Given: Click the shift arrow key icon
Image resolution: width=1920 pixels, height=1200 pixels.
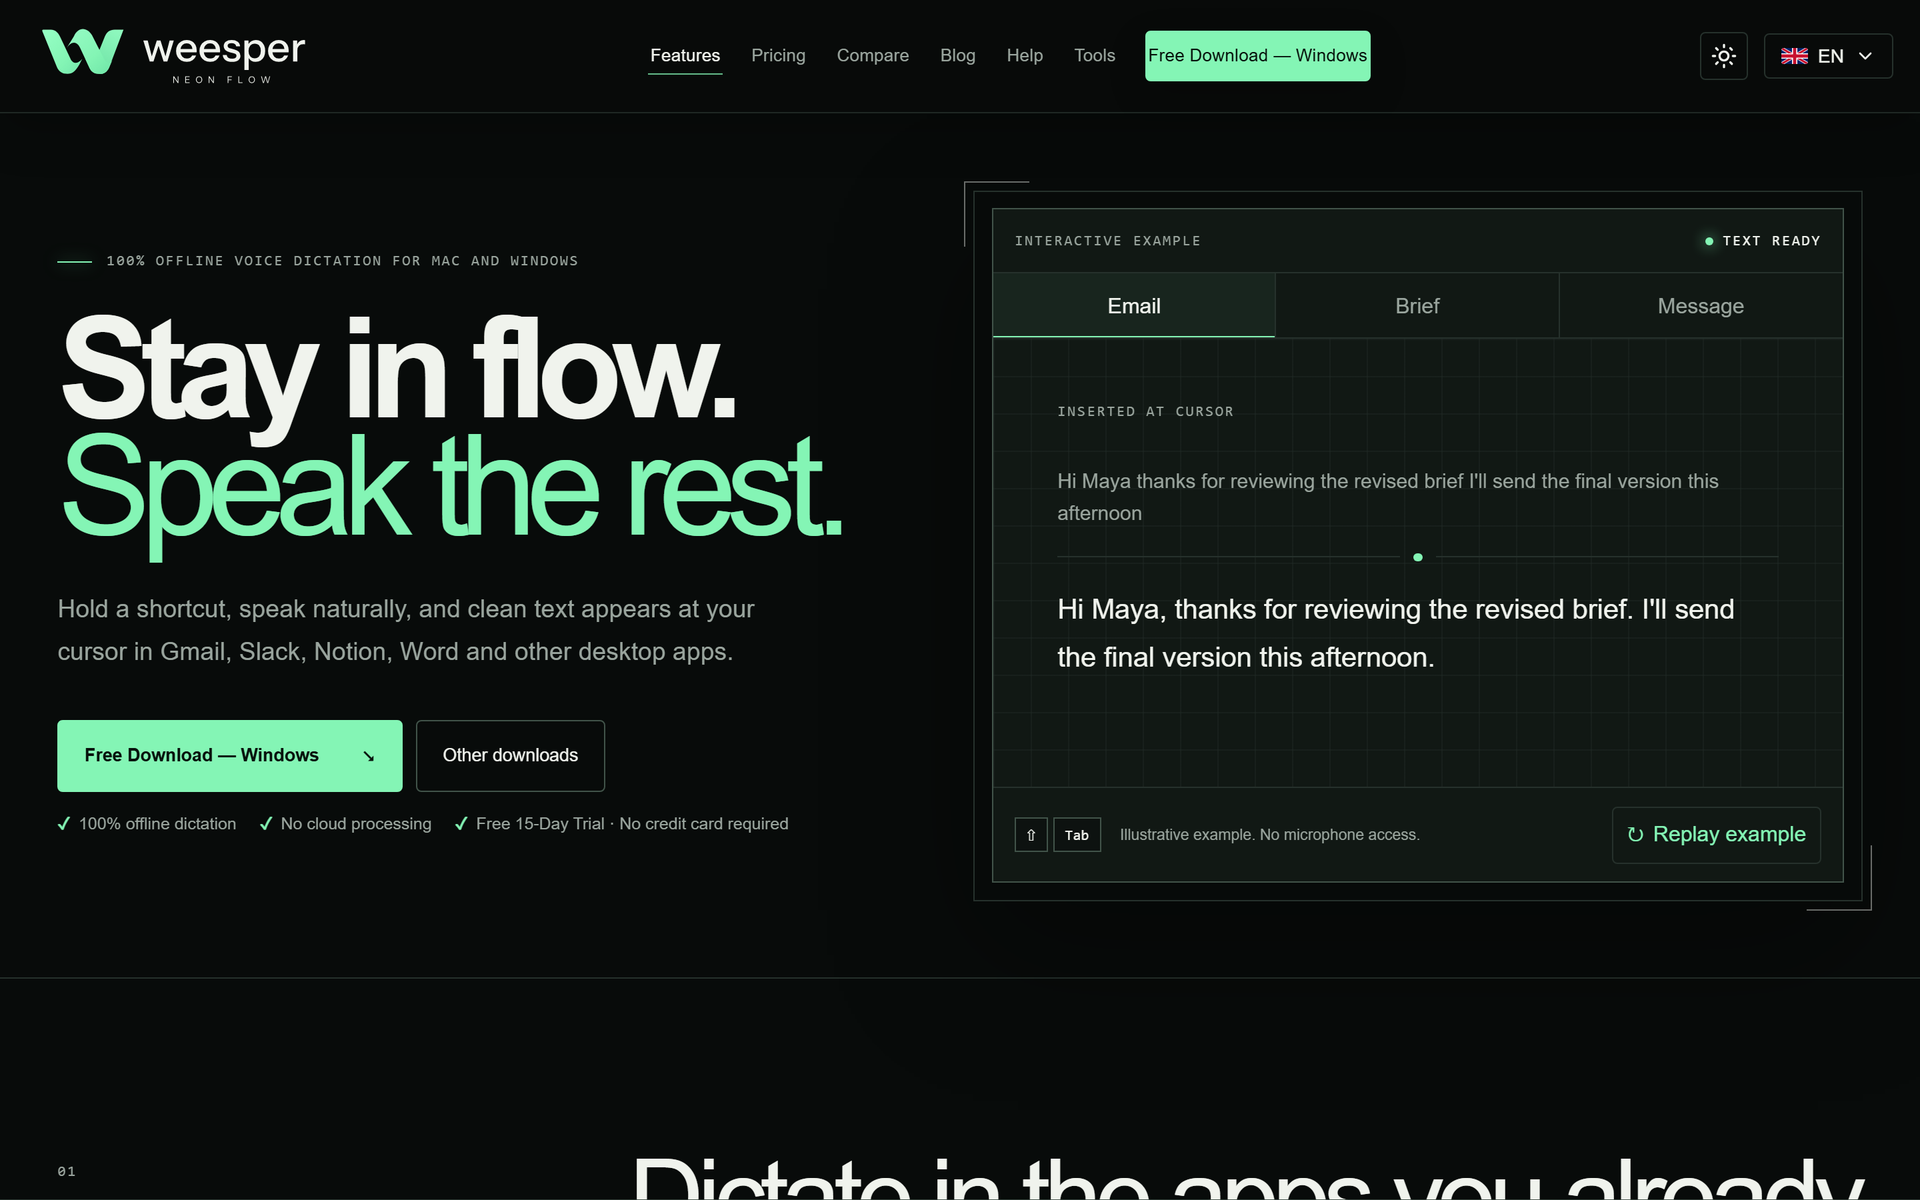Looking at the screenshot, I should click(1031, 835).
